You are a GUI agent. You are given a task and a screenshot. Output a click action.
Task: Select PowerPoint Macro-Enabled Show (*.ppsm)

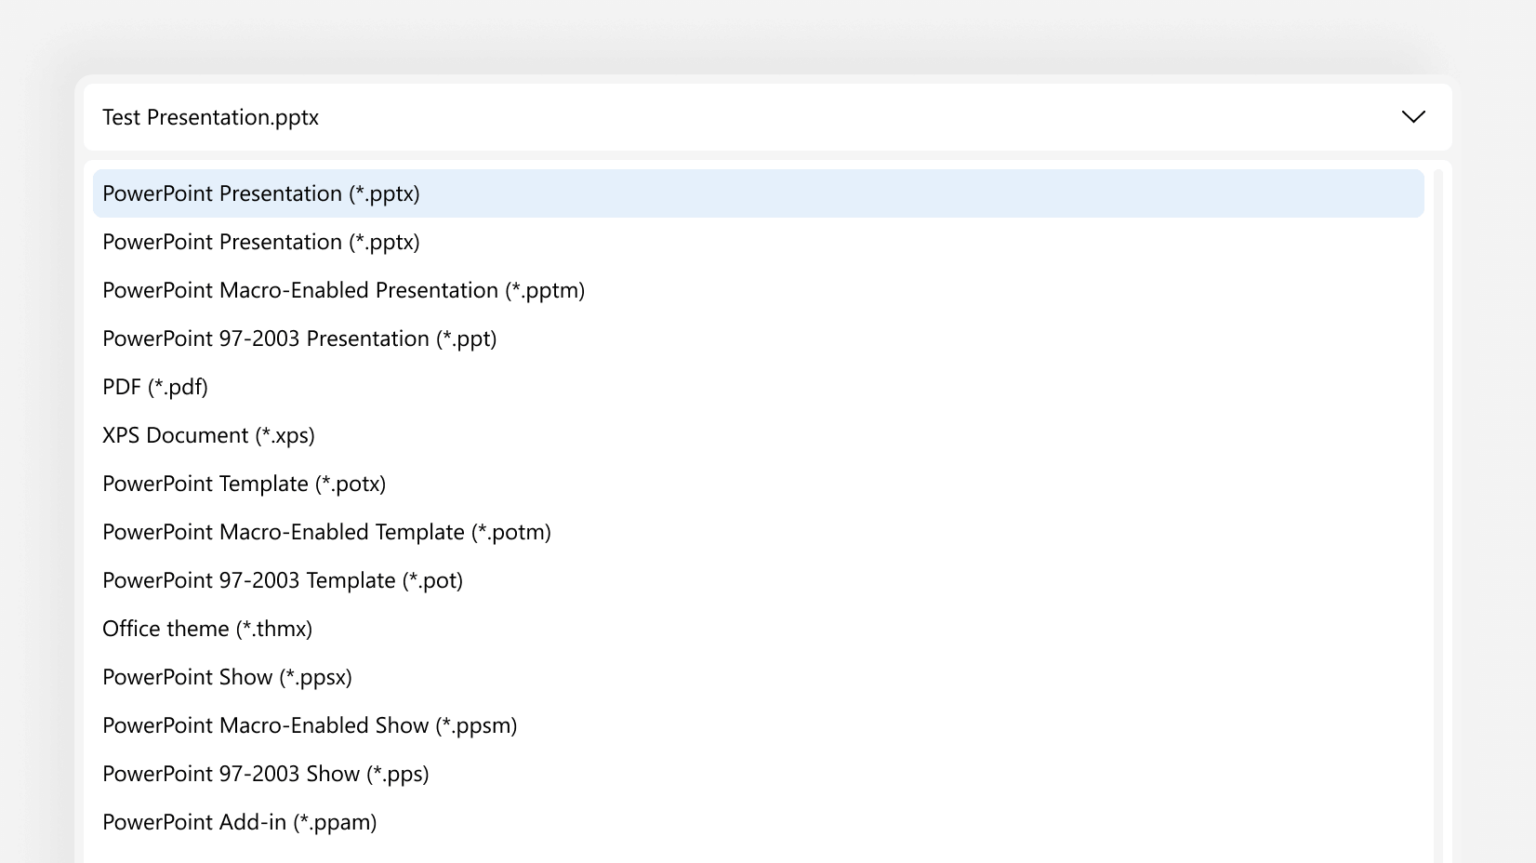click(x=310, y=725)
